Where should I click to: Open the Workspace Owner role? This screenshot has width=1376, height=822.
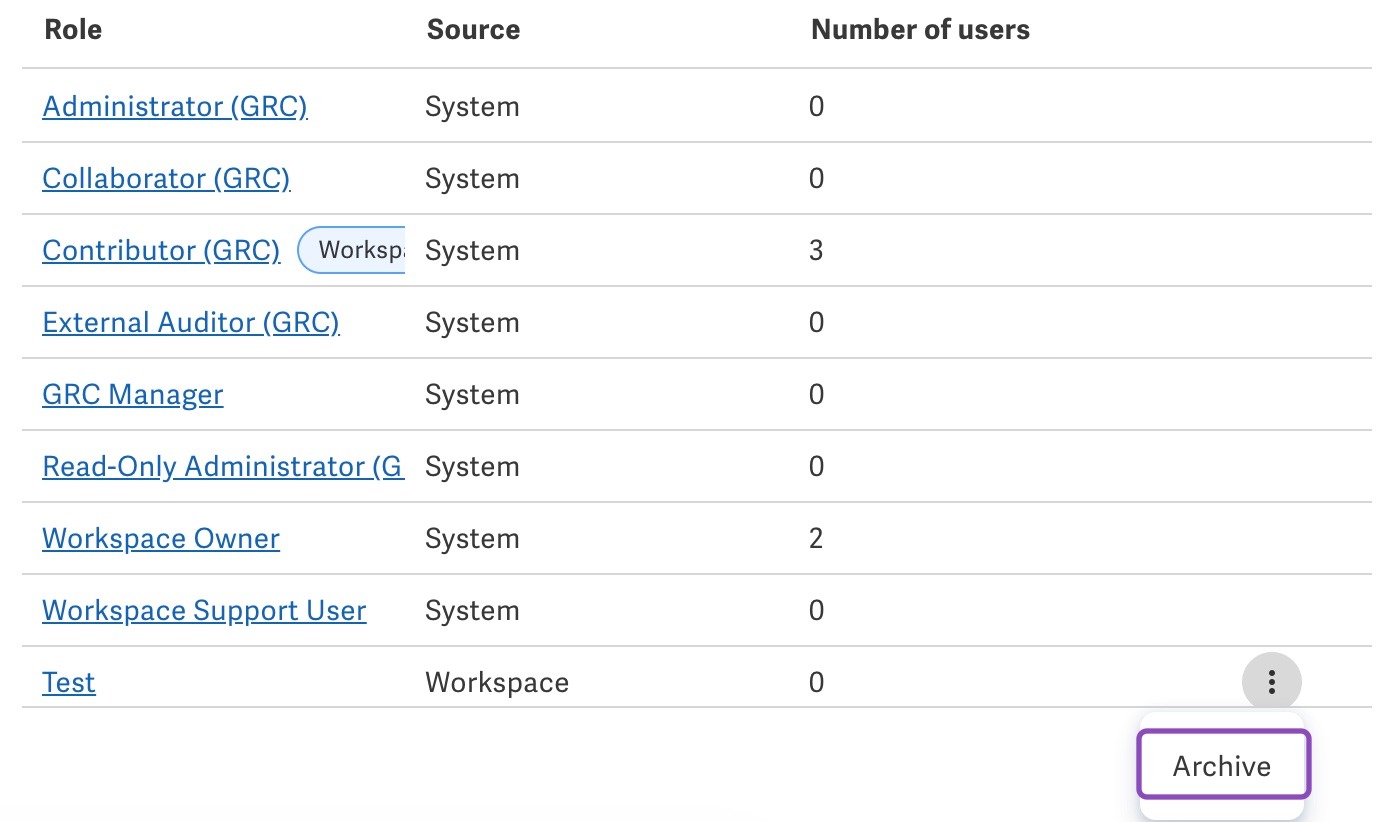161,538
